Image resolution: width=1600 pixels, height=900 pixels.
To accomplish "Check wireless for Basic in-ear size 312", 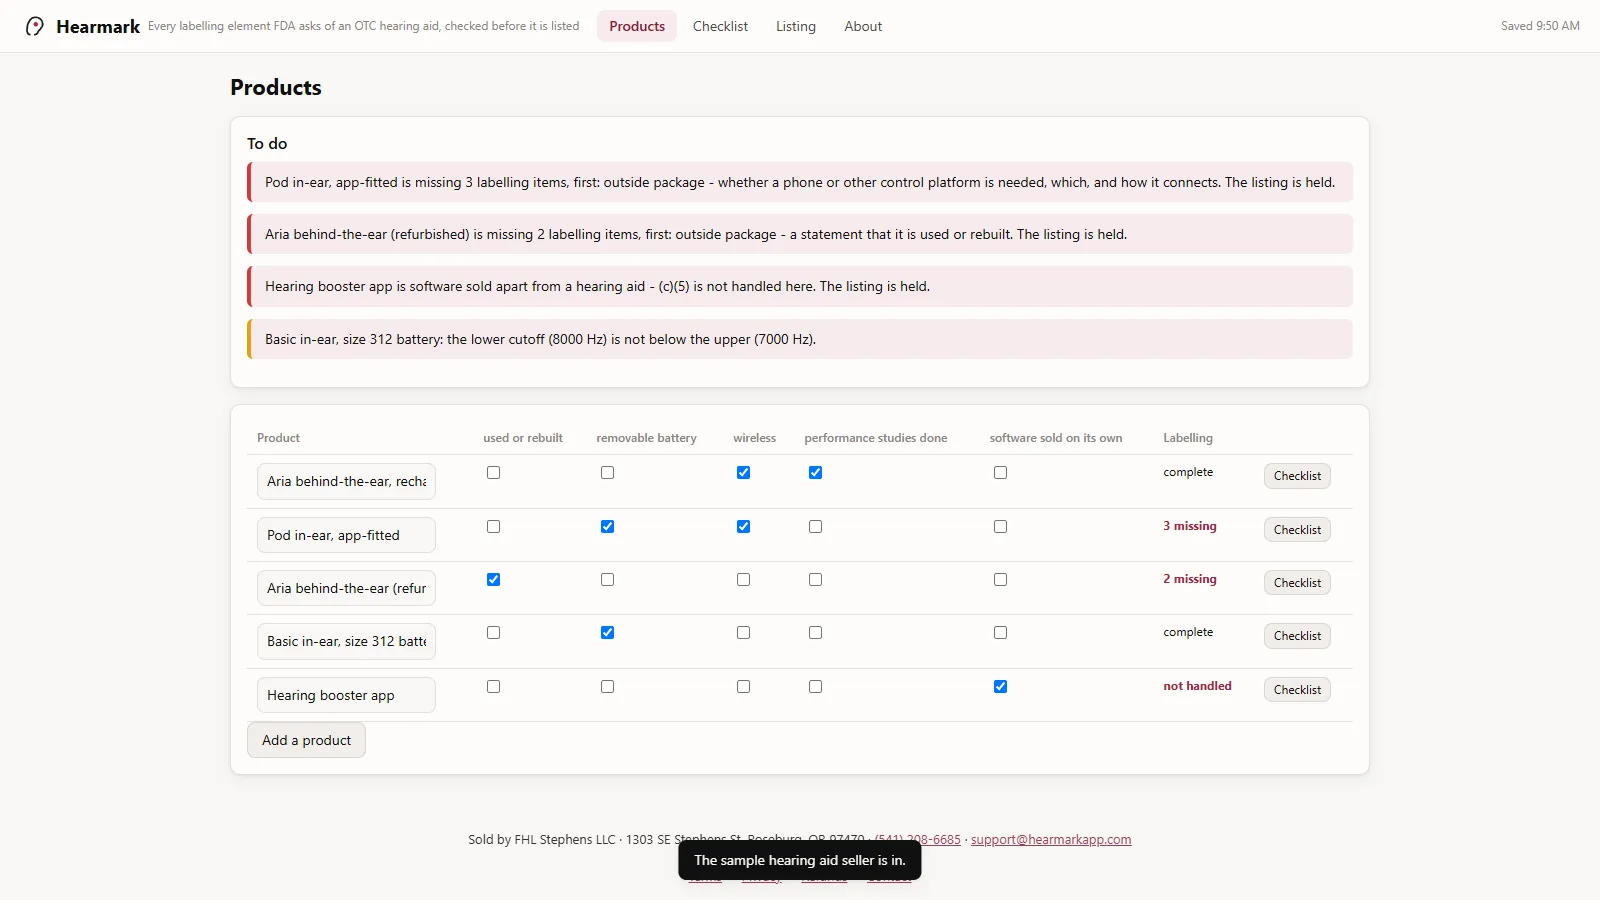I will coord(743,633).
